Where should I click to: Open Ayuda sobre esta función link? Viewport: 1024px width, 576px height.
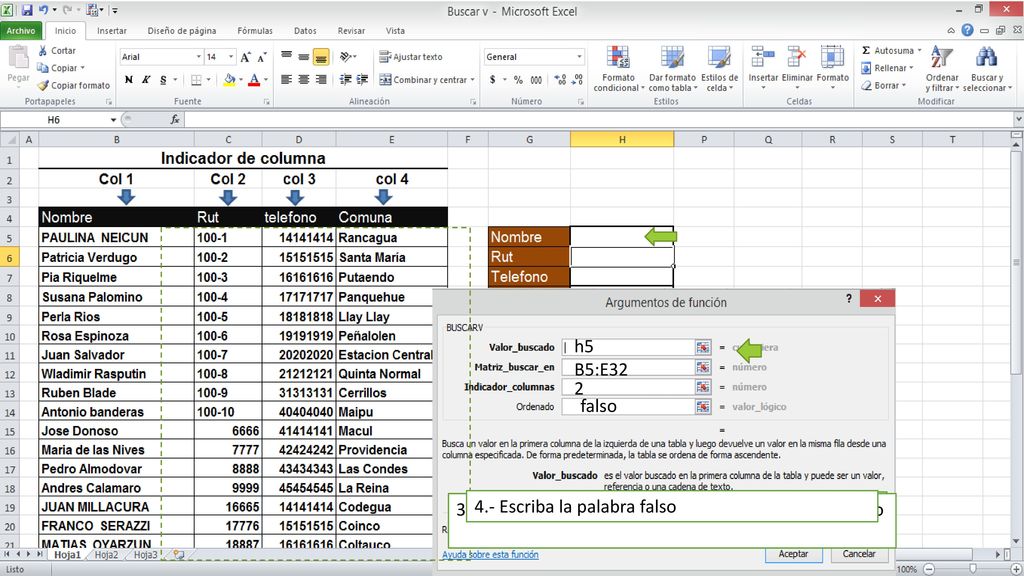pos(490,554)
